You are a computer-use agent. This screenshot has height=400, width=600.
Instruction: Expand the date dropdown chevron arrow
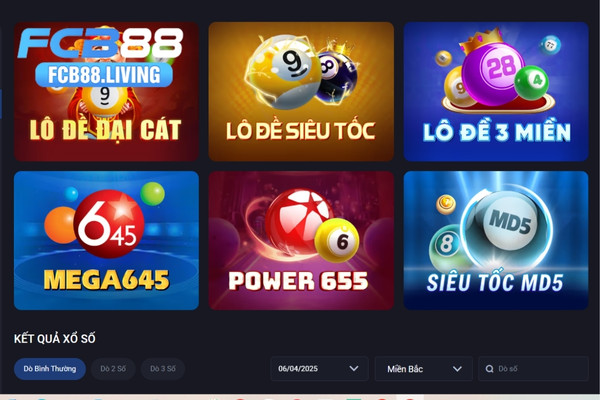(354, 369)
